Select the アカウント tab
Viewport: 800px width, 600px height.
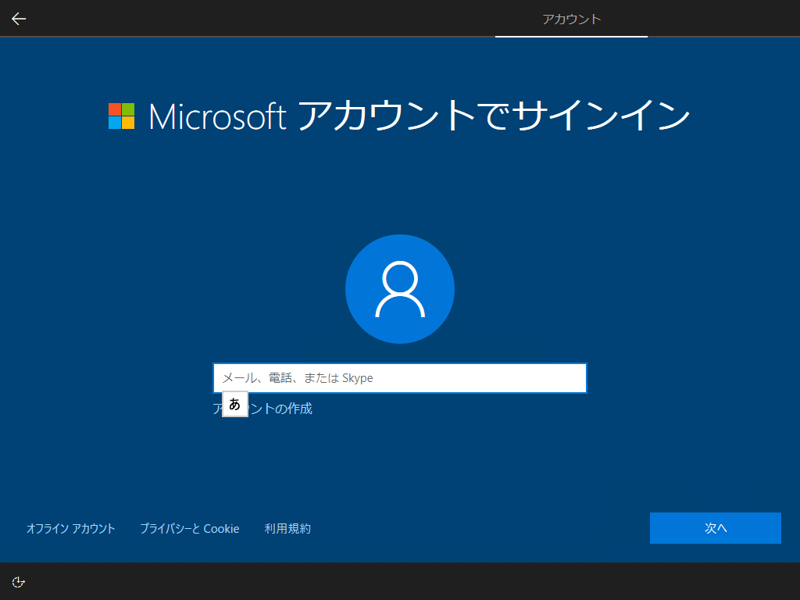pos(571,19)
